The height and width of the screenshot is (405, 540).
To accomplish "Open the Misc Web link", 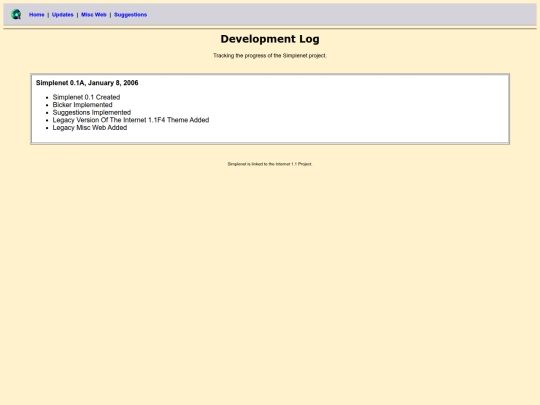I will (94, 15).
